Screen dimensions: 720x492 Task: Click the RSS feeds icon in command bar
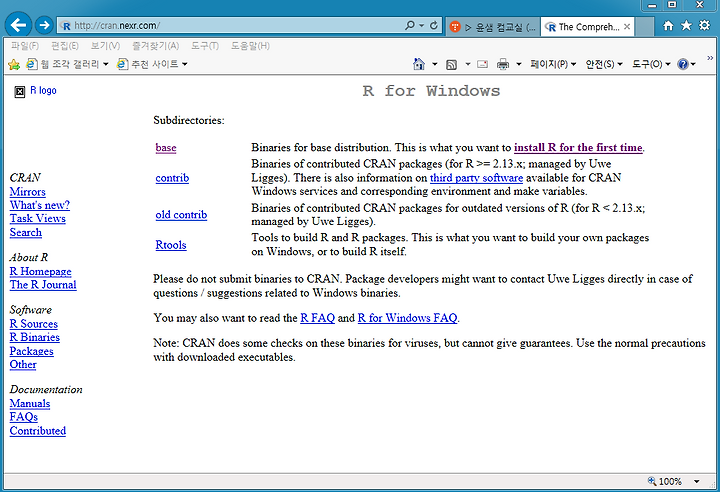click(451, 64)
